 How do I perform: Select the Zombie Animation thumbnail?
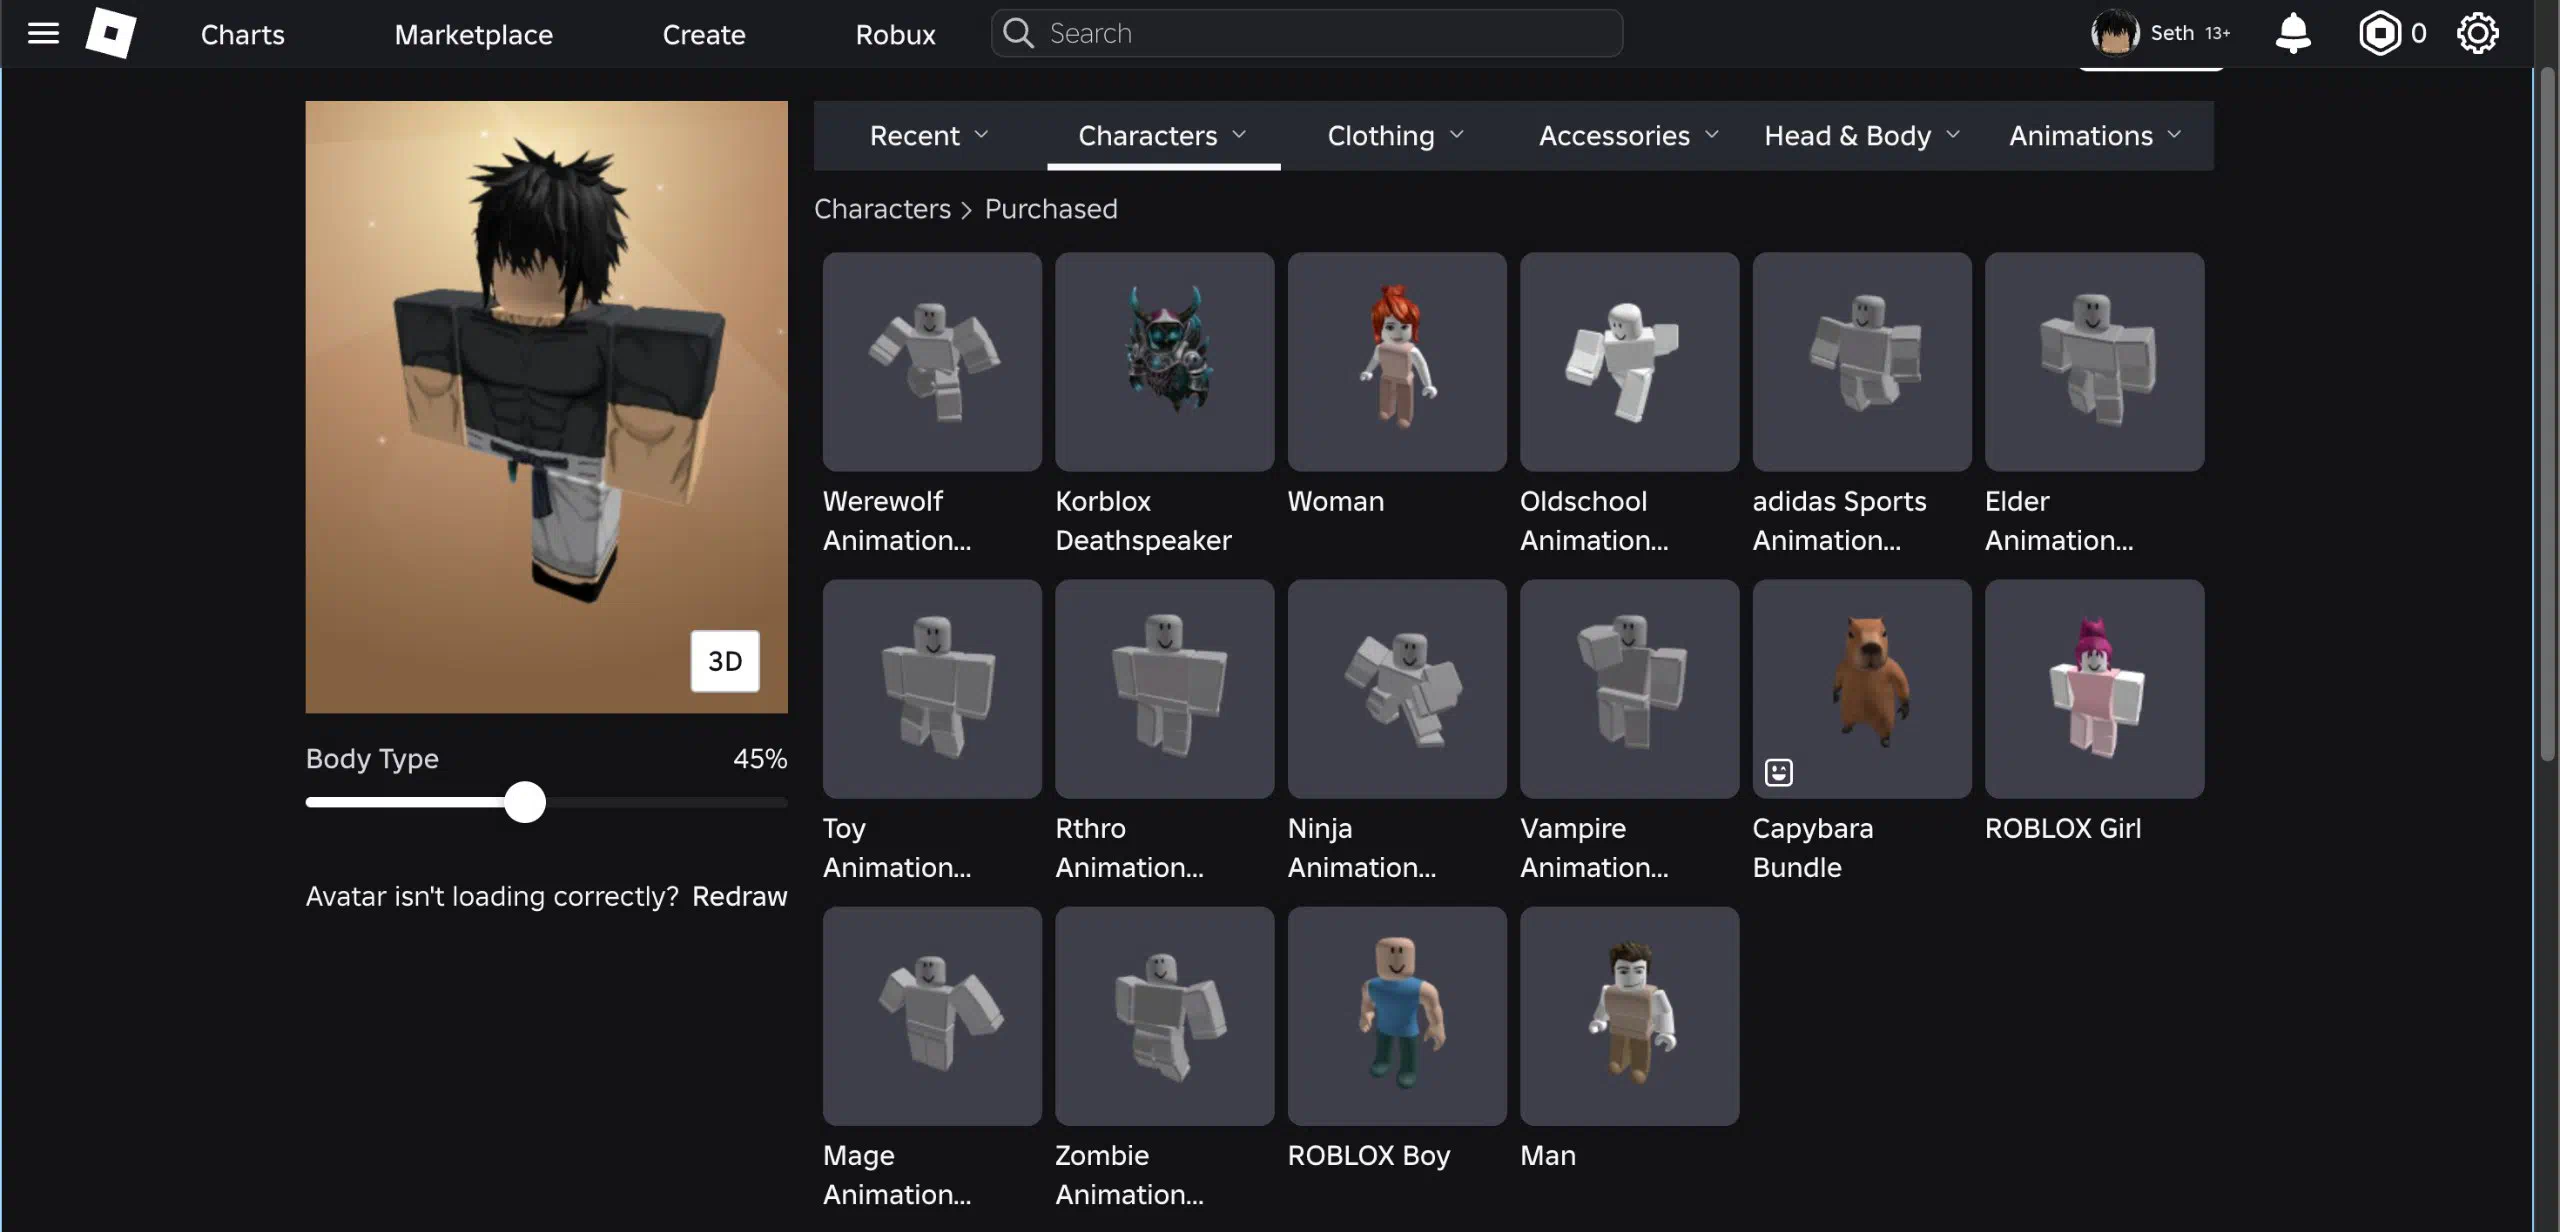[1164, 1016]
